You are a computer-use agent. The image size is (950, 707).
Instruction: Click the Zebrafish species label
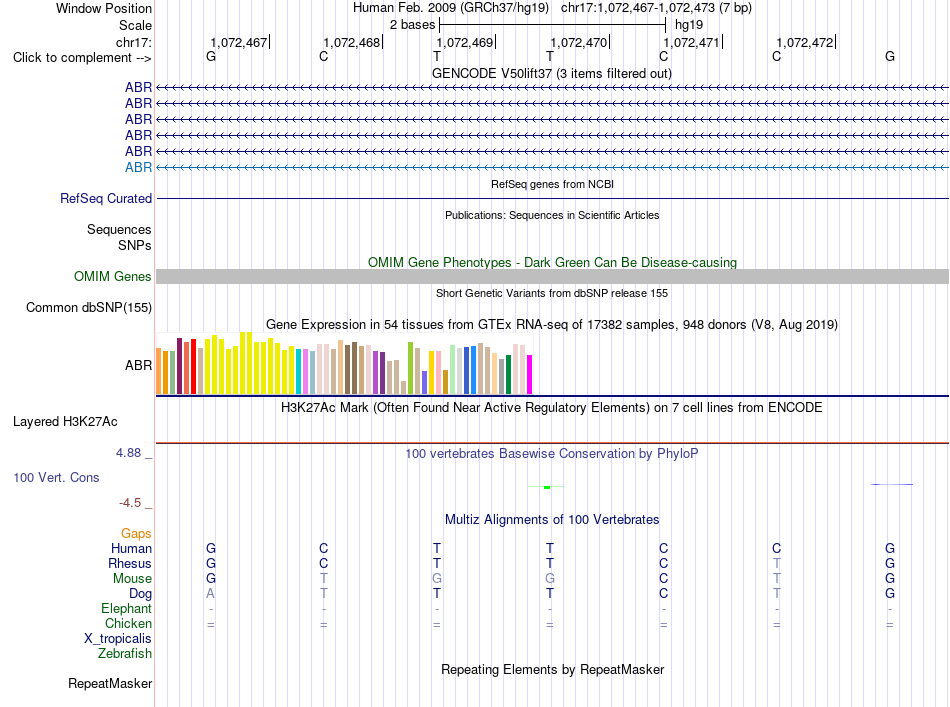[125, 653]
